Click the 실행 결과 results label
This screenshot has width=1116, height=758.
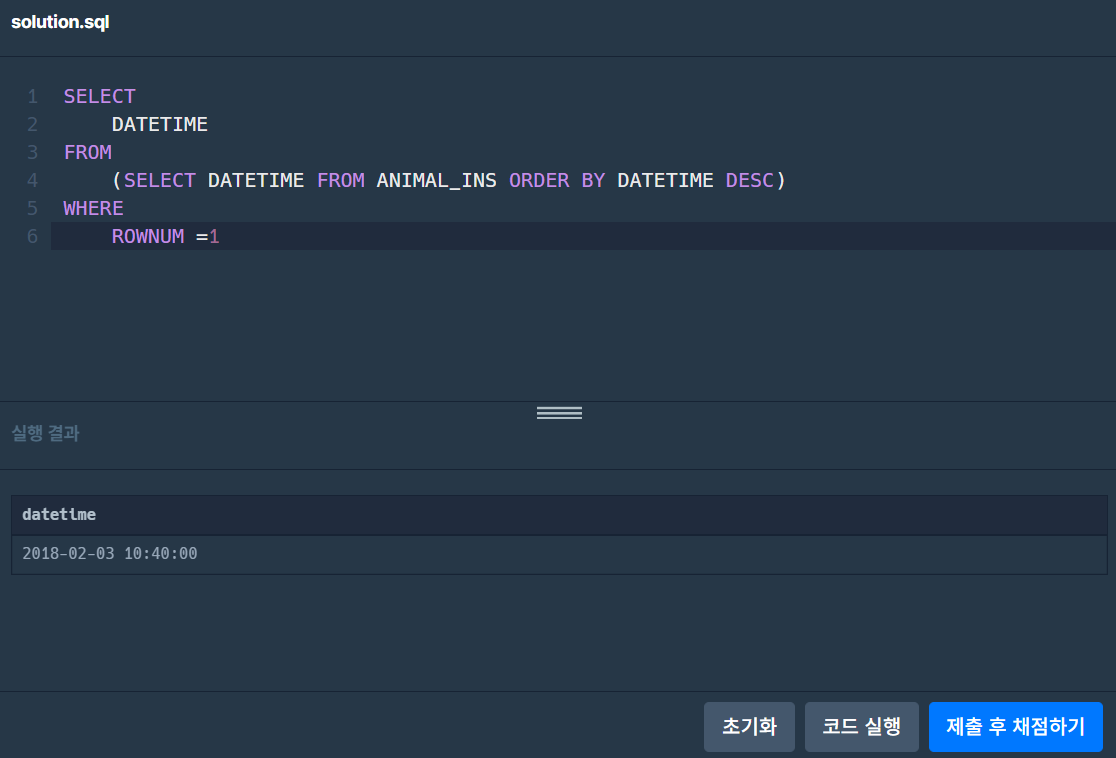point(44,433)
